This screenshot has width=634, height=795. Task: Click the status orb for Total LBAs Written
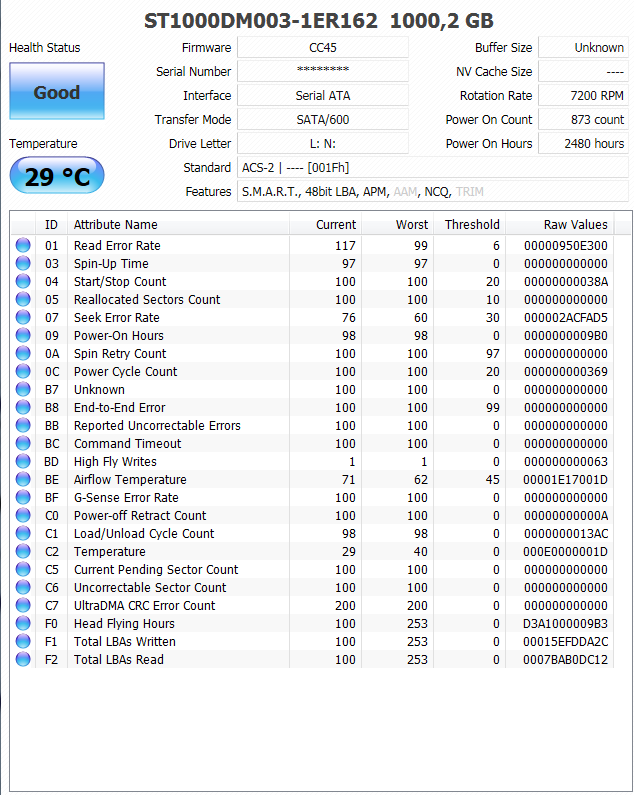tap(23, 641)
